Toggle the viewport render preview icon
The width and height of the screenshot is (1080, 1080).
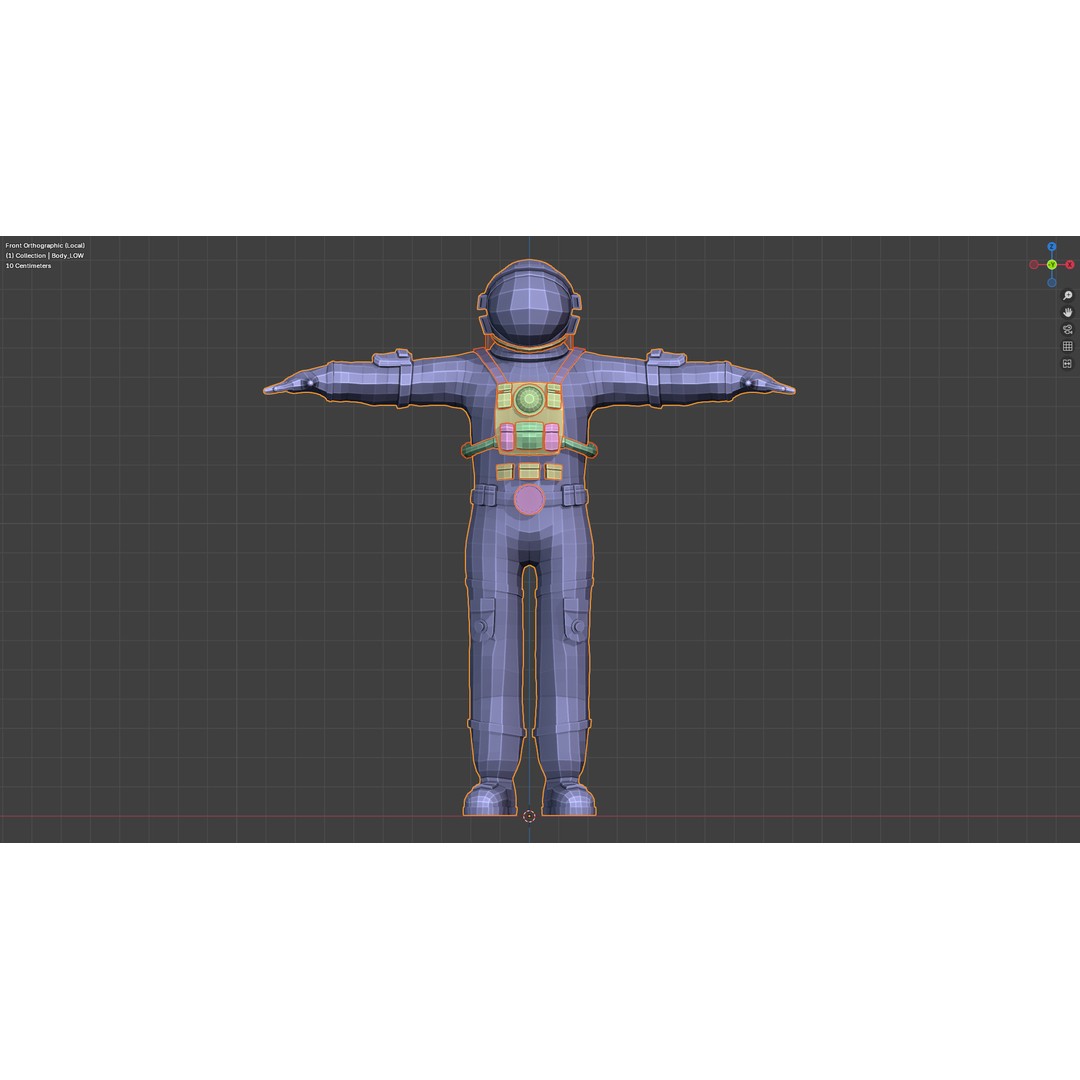tap(1068, 364)
